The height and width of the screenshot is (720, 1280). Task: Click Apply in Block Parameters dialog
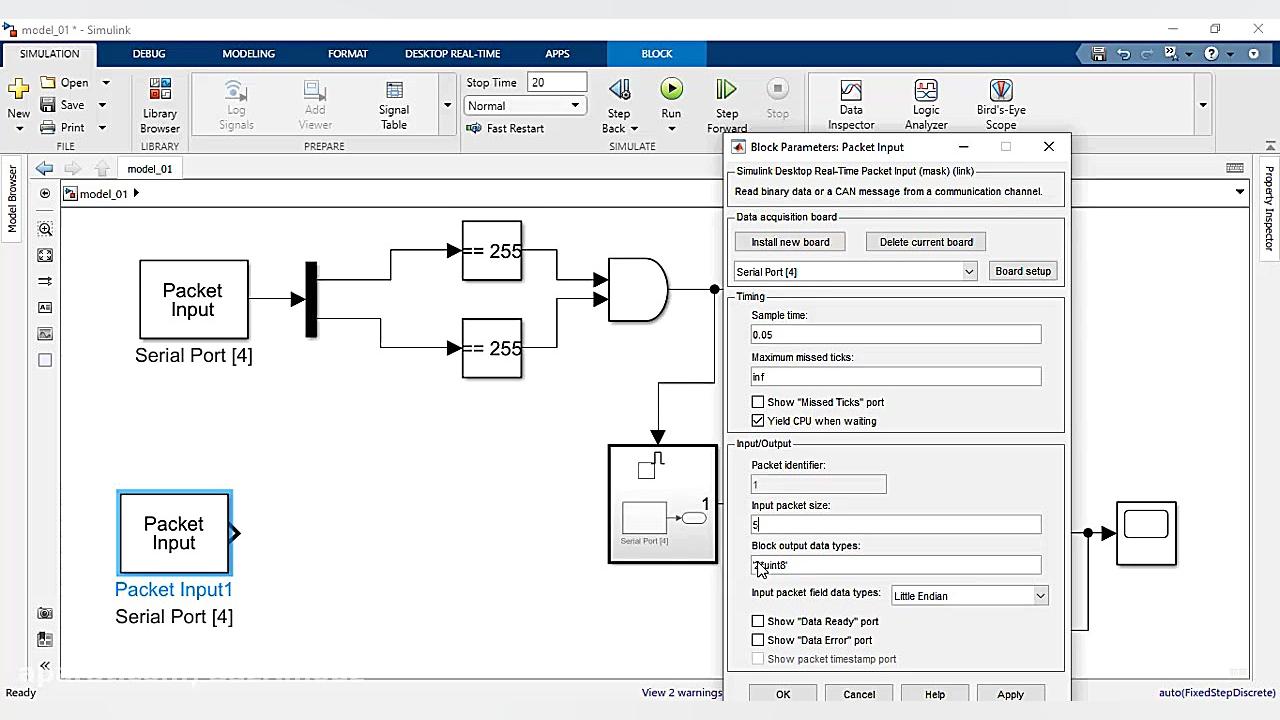pyautogui.click(x=1010, y=694)
